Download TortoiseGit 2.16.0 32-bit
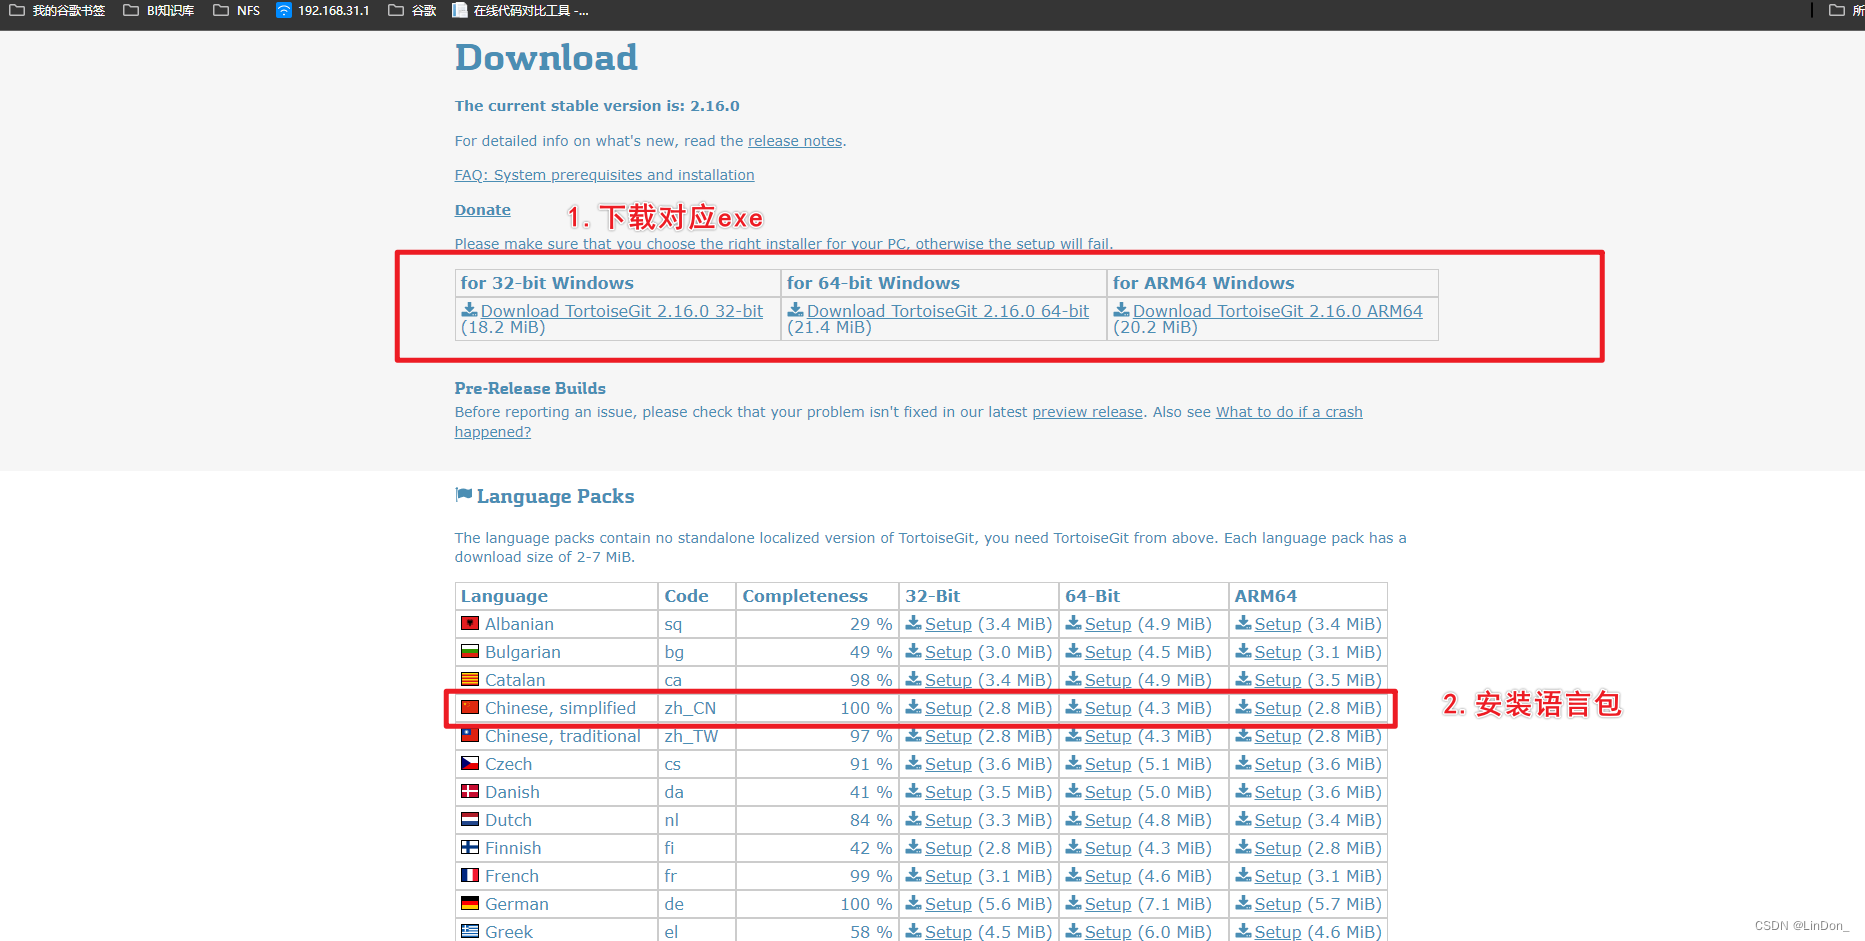Image resolution: width=1865 pixels, height=941 pixels. click(x=622, y=311)
